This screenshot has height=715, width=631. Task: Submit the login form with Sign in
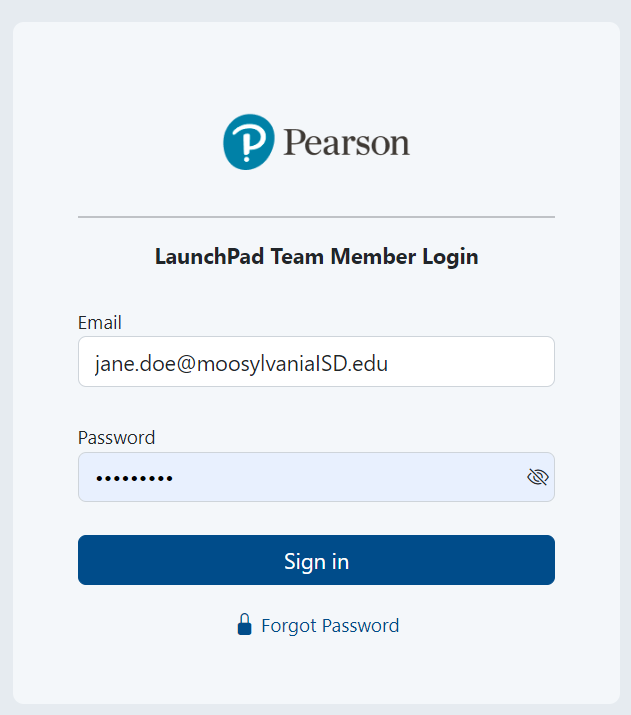pyautogui.click(x=316, y=560)
